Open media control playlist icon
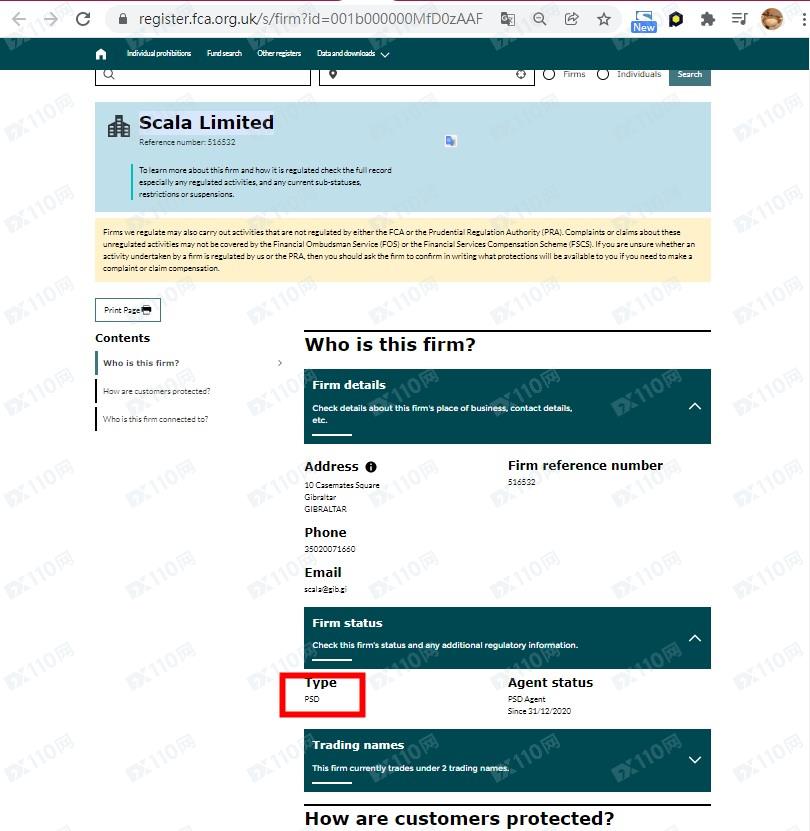The image size is (810, 831). [x=739, y=20]
